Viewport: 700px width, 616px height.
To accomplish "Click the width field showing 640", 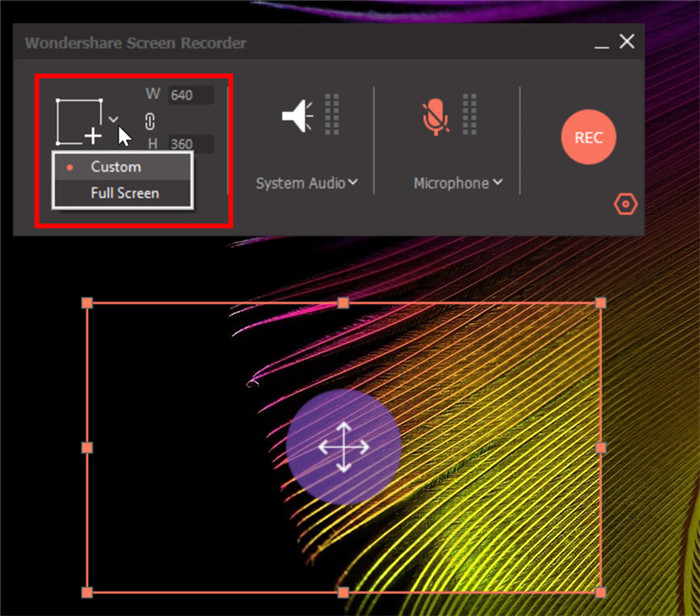I will [x=191, y=95].
